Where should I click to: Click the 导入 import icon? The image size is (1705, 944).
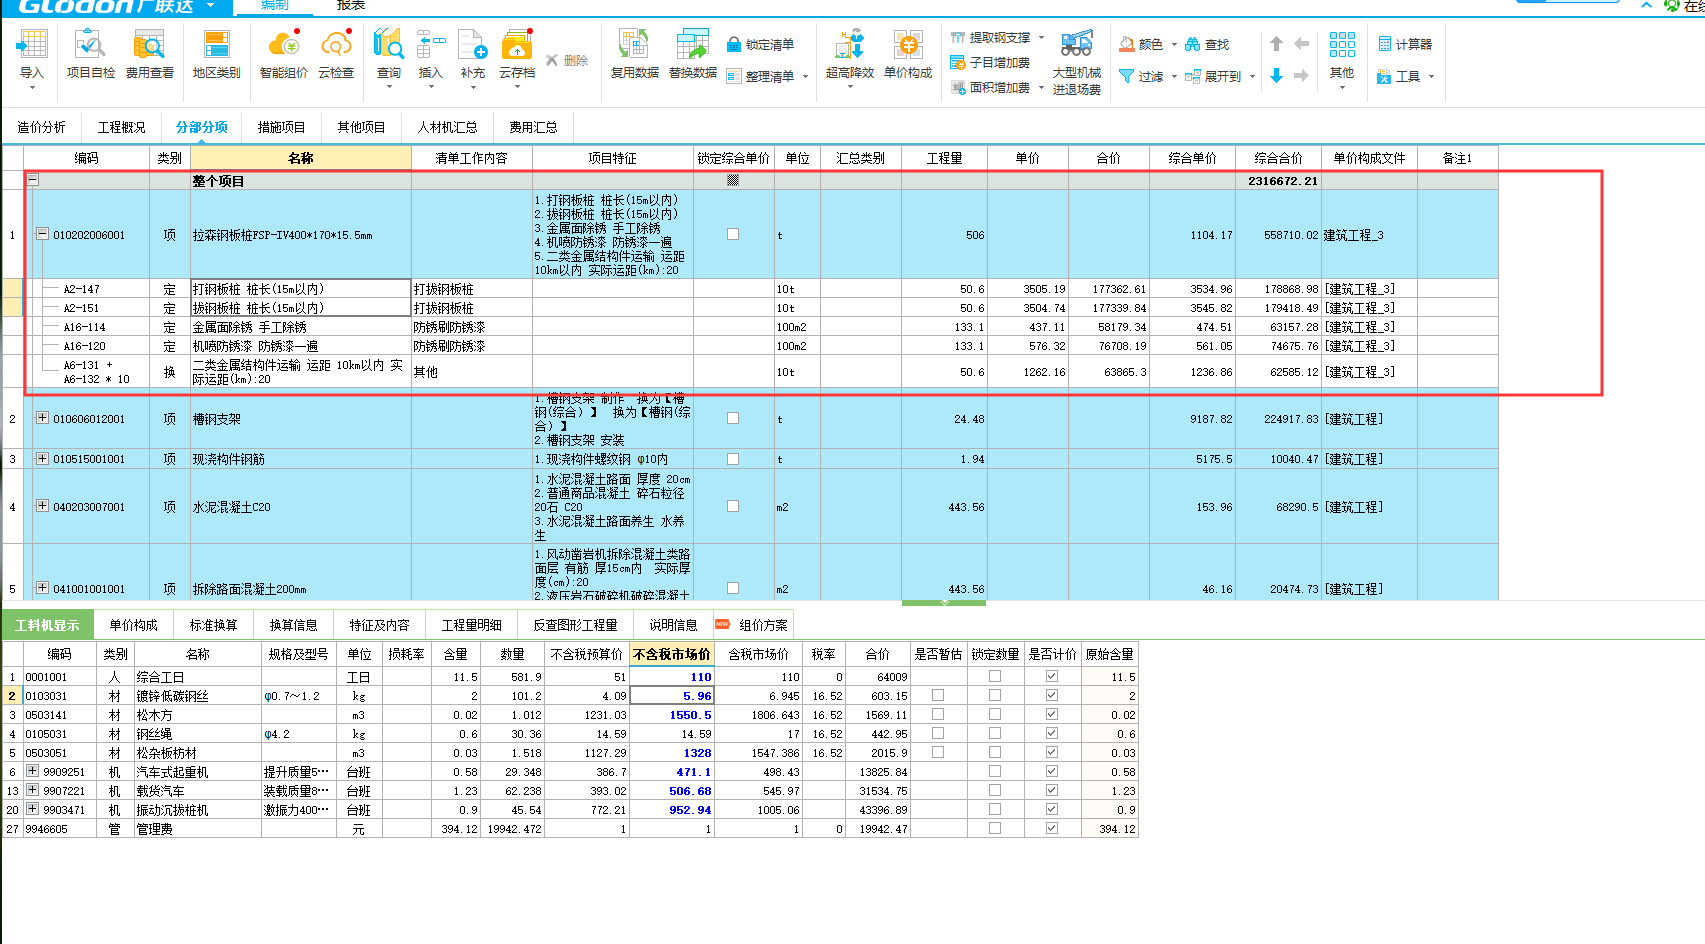tap(32, 45)
